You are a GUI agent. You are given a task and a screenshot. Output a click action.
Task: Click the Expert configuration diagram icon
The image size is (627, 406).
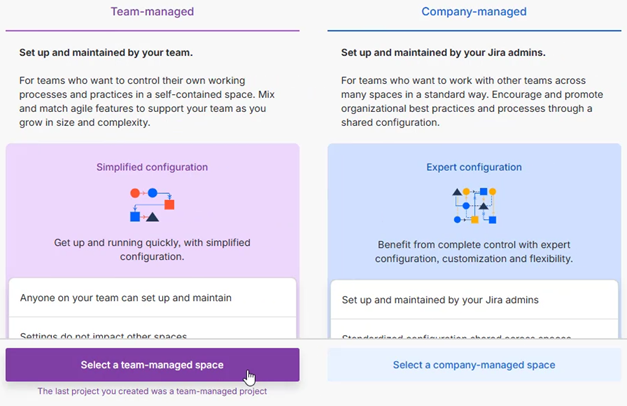(x=474, y=204)
